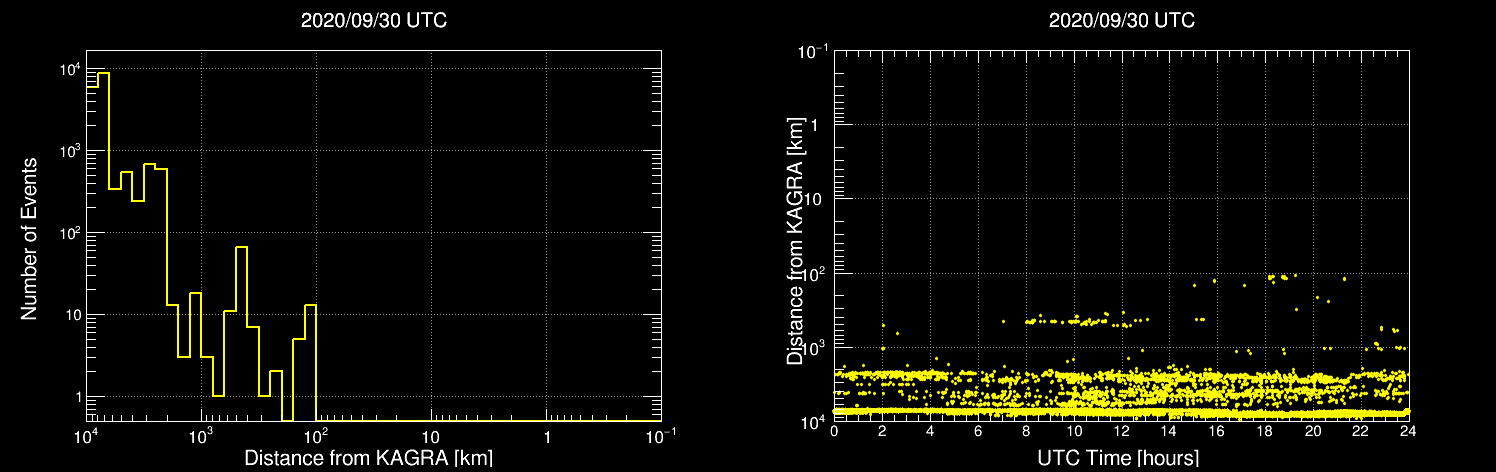Click the '22' tick on UTC time axis

click(x=1361, y=433)
